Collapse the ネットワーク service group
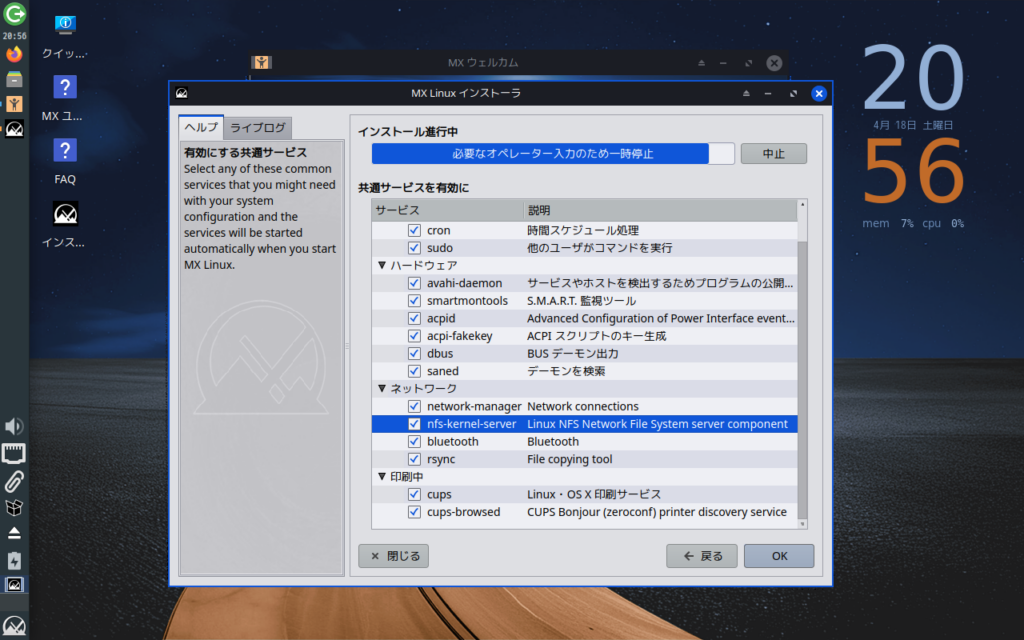The width and height of the screenshot is (1024, 640). 382,389
